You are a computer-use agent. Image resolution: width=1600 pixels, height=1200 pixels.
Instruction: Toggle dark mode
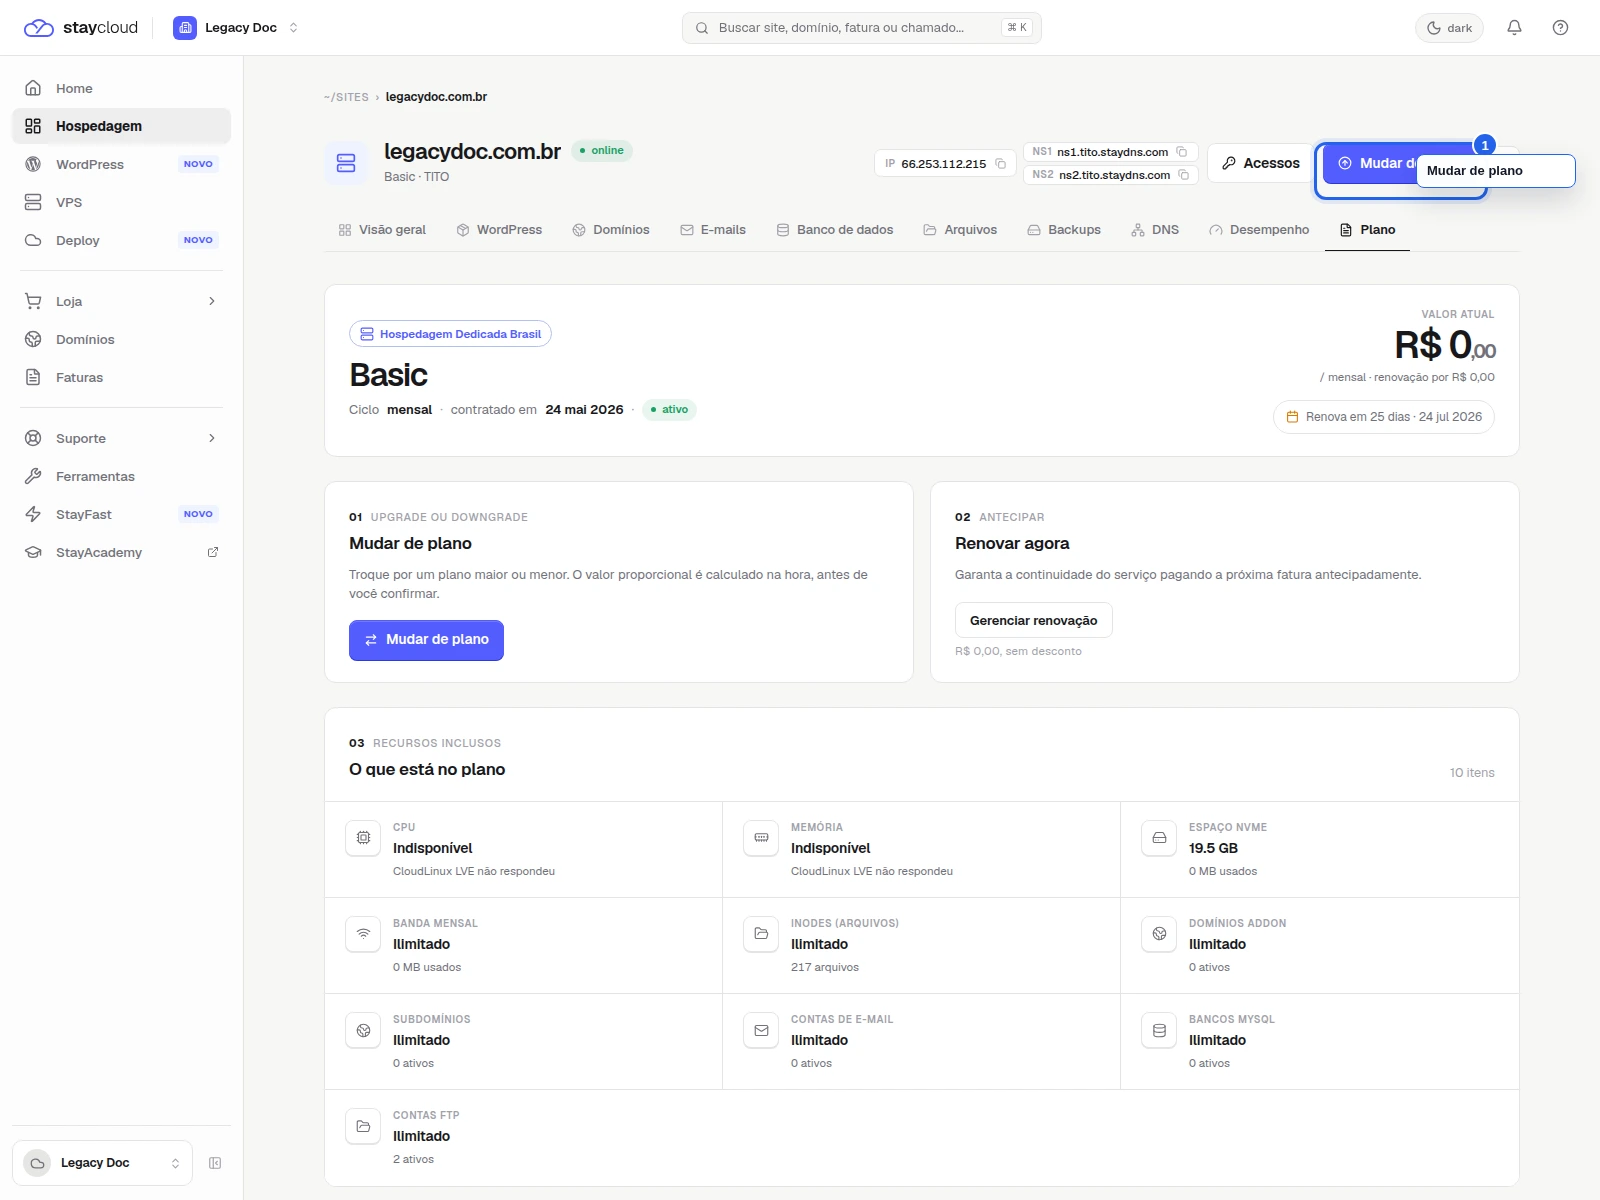1449,28
